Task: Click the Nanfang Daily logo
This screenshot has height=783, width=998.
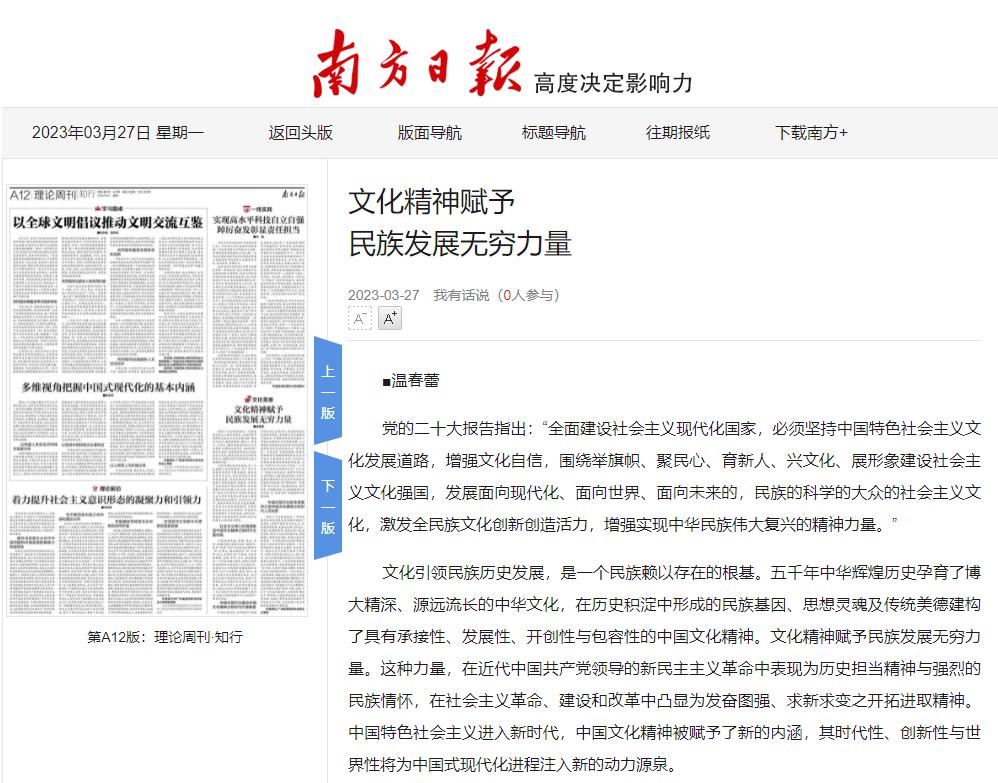Action: (417, 63)
